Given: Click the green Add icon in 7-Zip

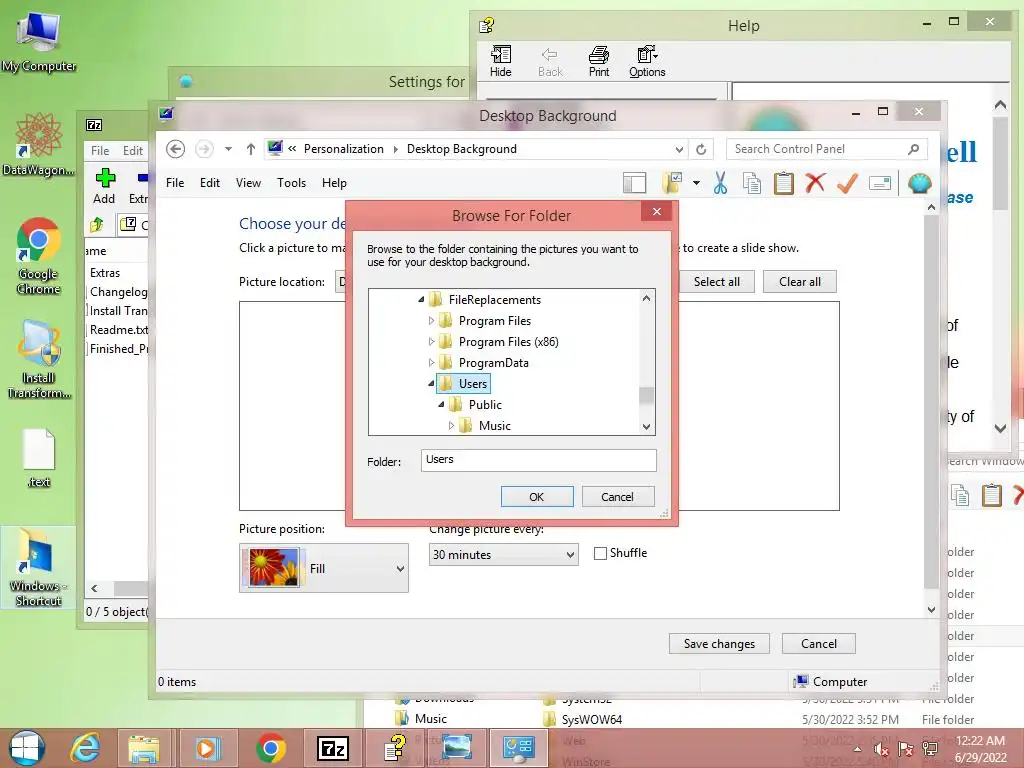Looking at the screenshot, I should (104, 185).
